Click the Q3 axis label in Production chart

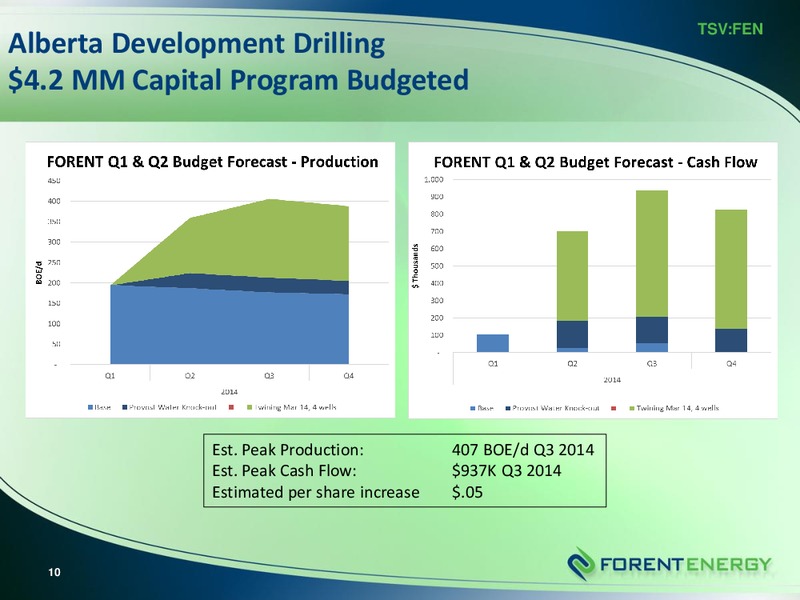(269, 376)
